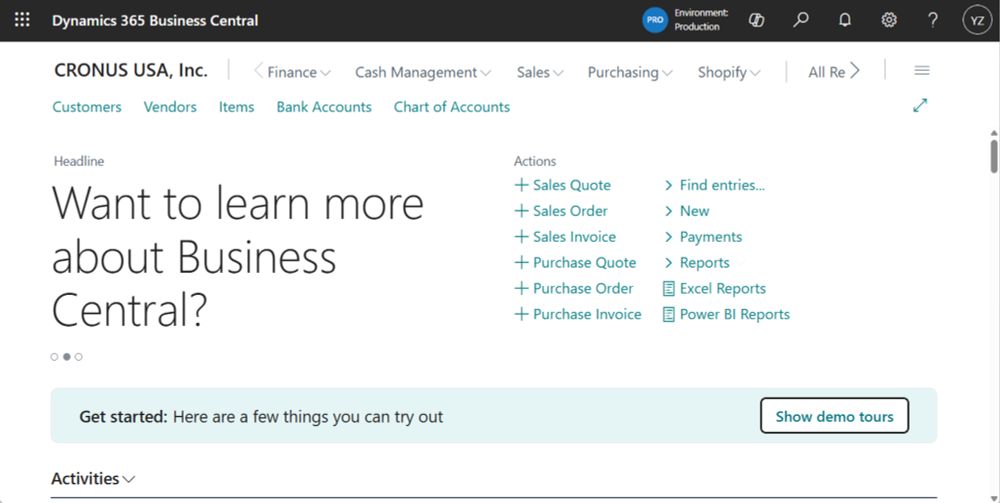Viewport: 1000px width, 503px height.
Task: Open the Customers list link
Action: (87, 107)
